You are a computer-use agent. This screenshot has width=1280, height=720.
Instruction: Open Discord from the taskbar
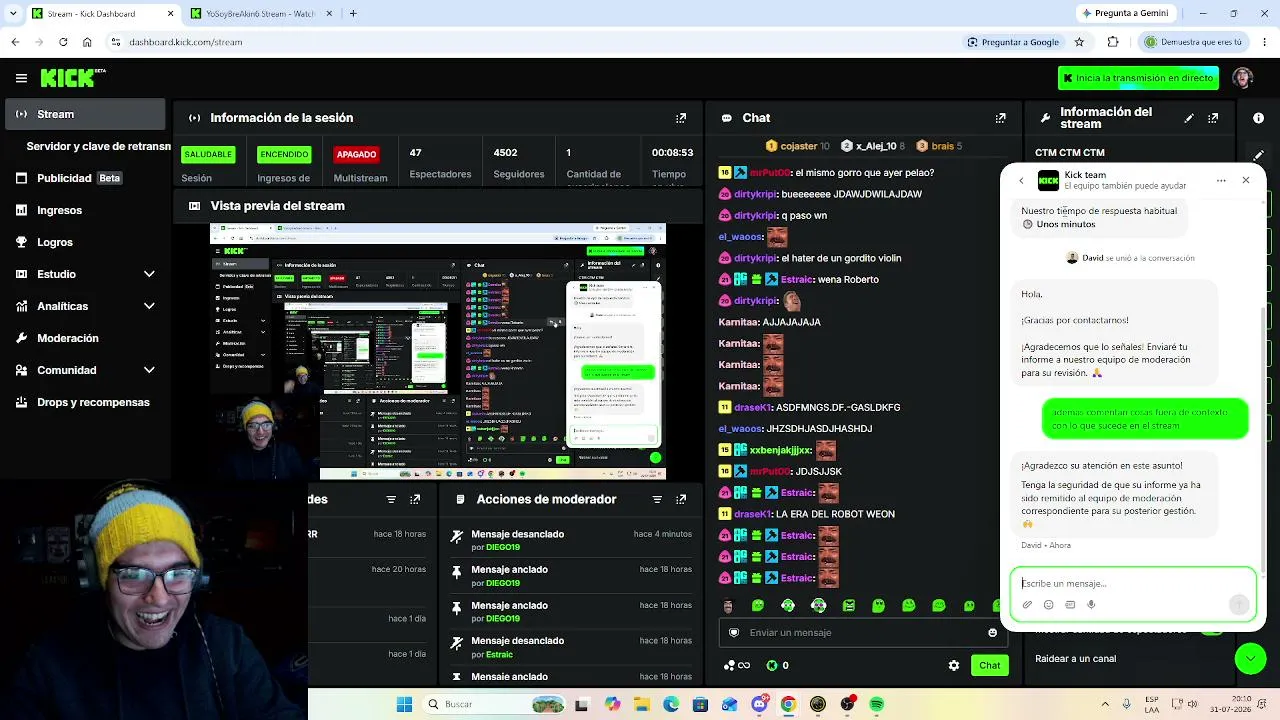759,705
